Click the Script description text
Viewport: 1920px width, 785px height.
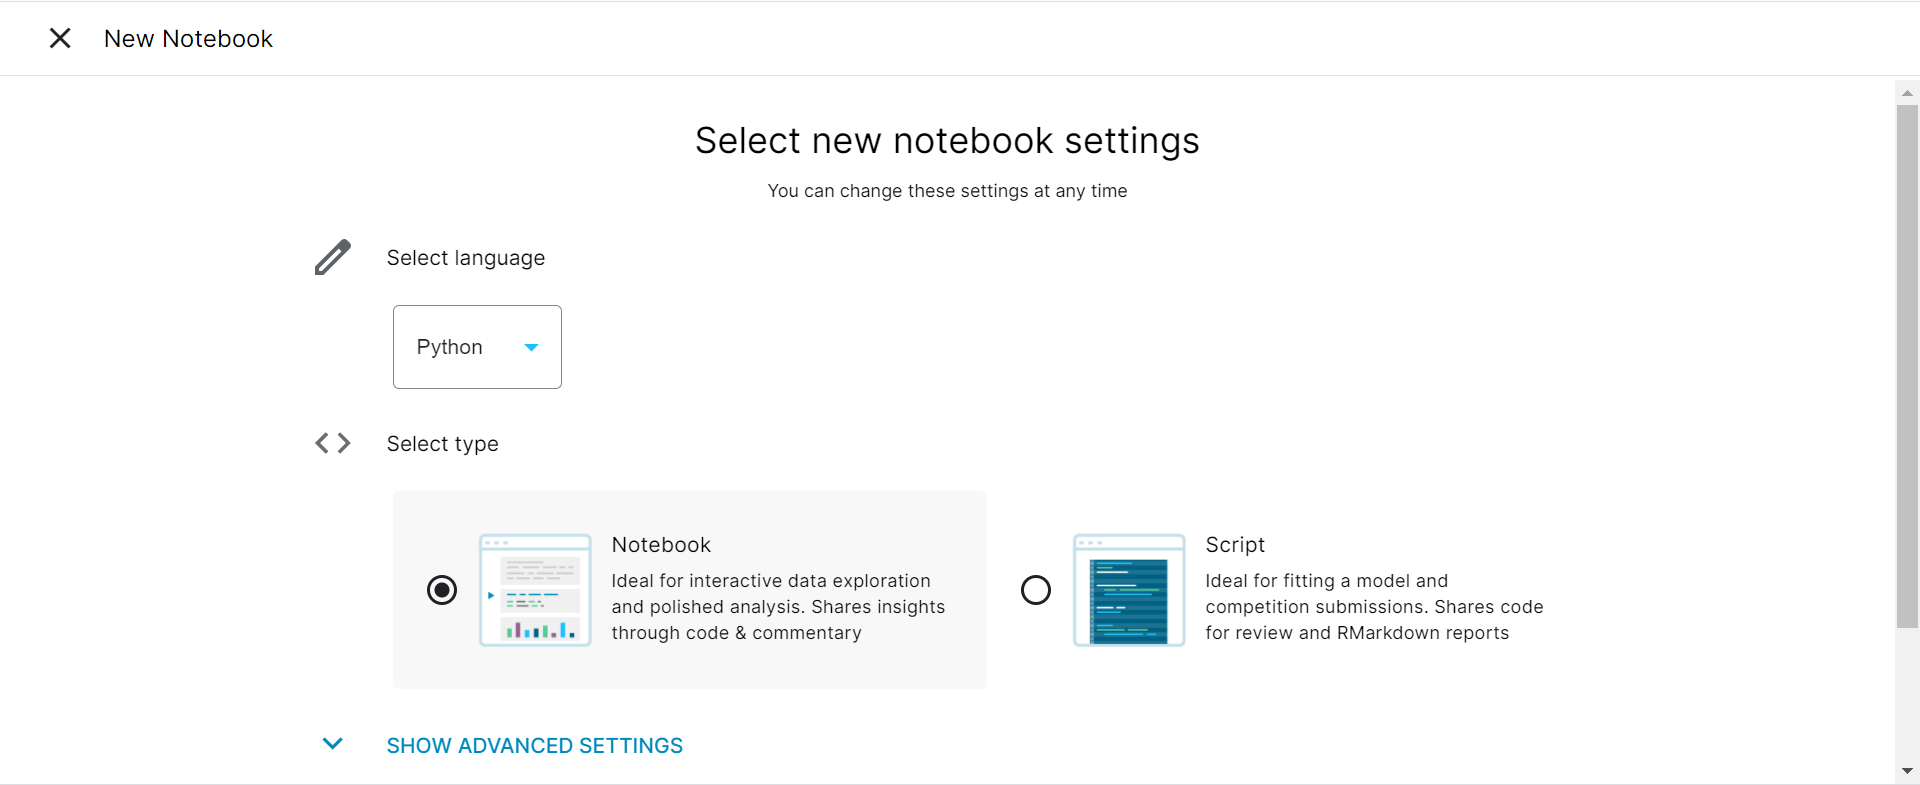click(x=1373, y=607)
